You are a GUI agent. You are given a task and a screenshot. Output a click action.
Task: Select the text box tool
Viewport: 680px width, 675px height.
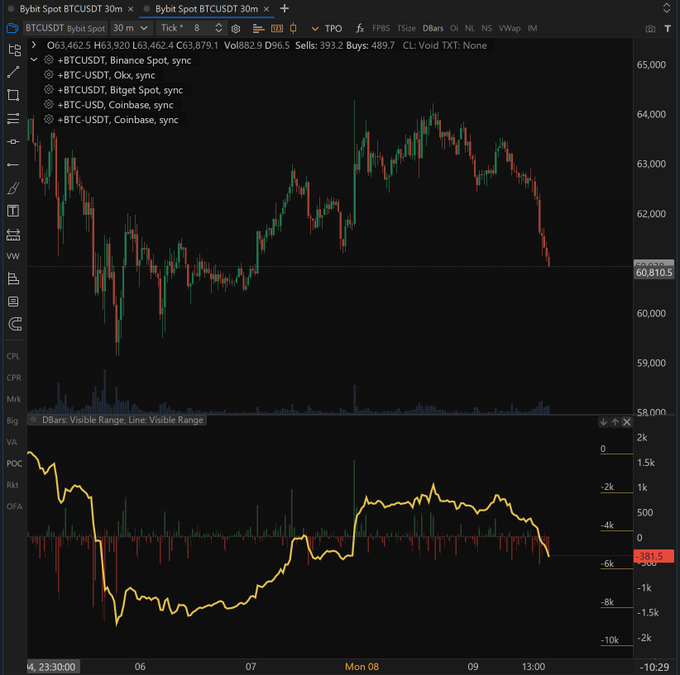click(13, 211)
